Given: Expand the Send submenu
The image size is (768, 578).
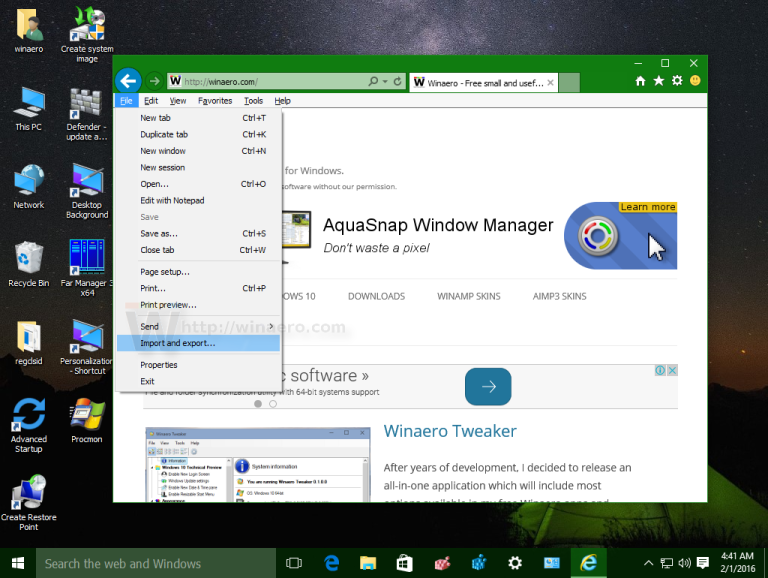Looking at the screenshot, I should (198, 326).
